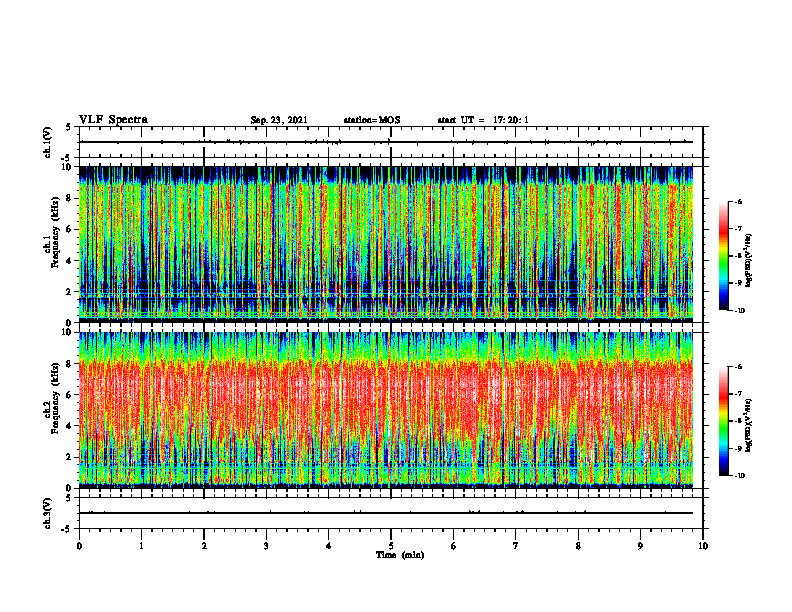Click the ch.1 colorbar "-6" label
The height and width of the screenshot is (612, 792).
[x=739, y=201]
